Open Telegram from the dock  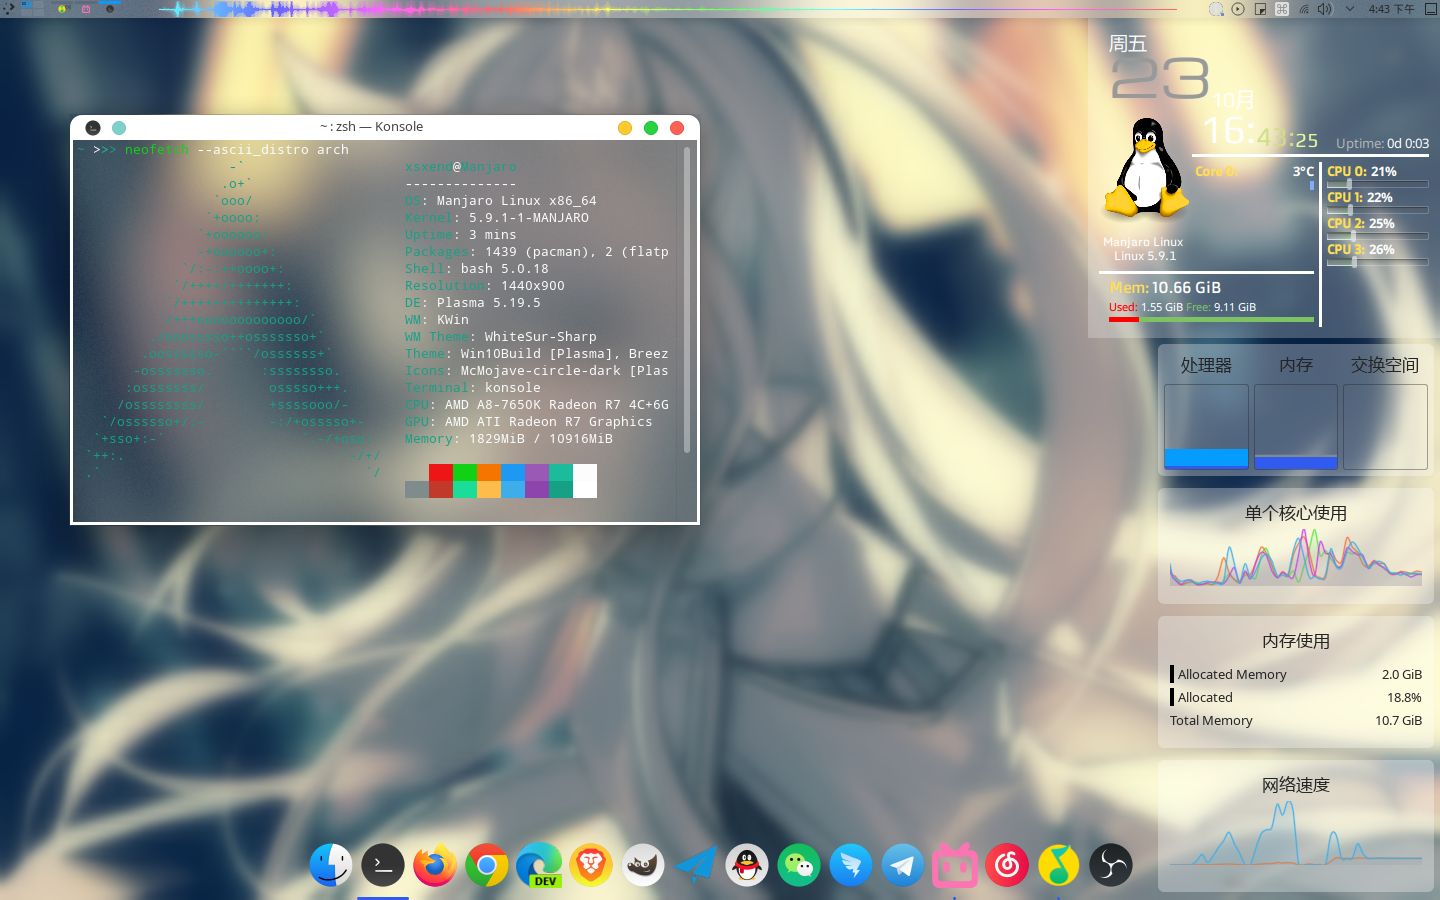(903, 865)
